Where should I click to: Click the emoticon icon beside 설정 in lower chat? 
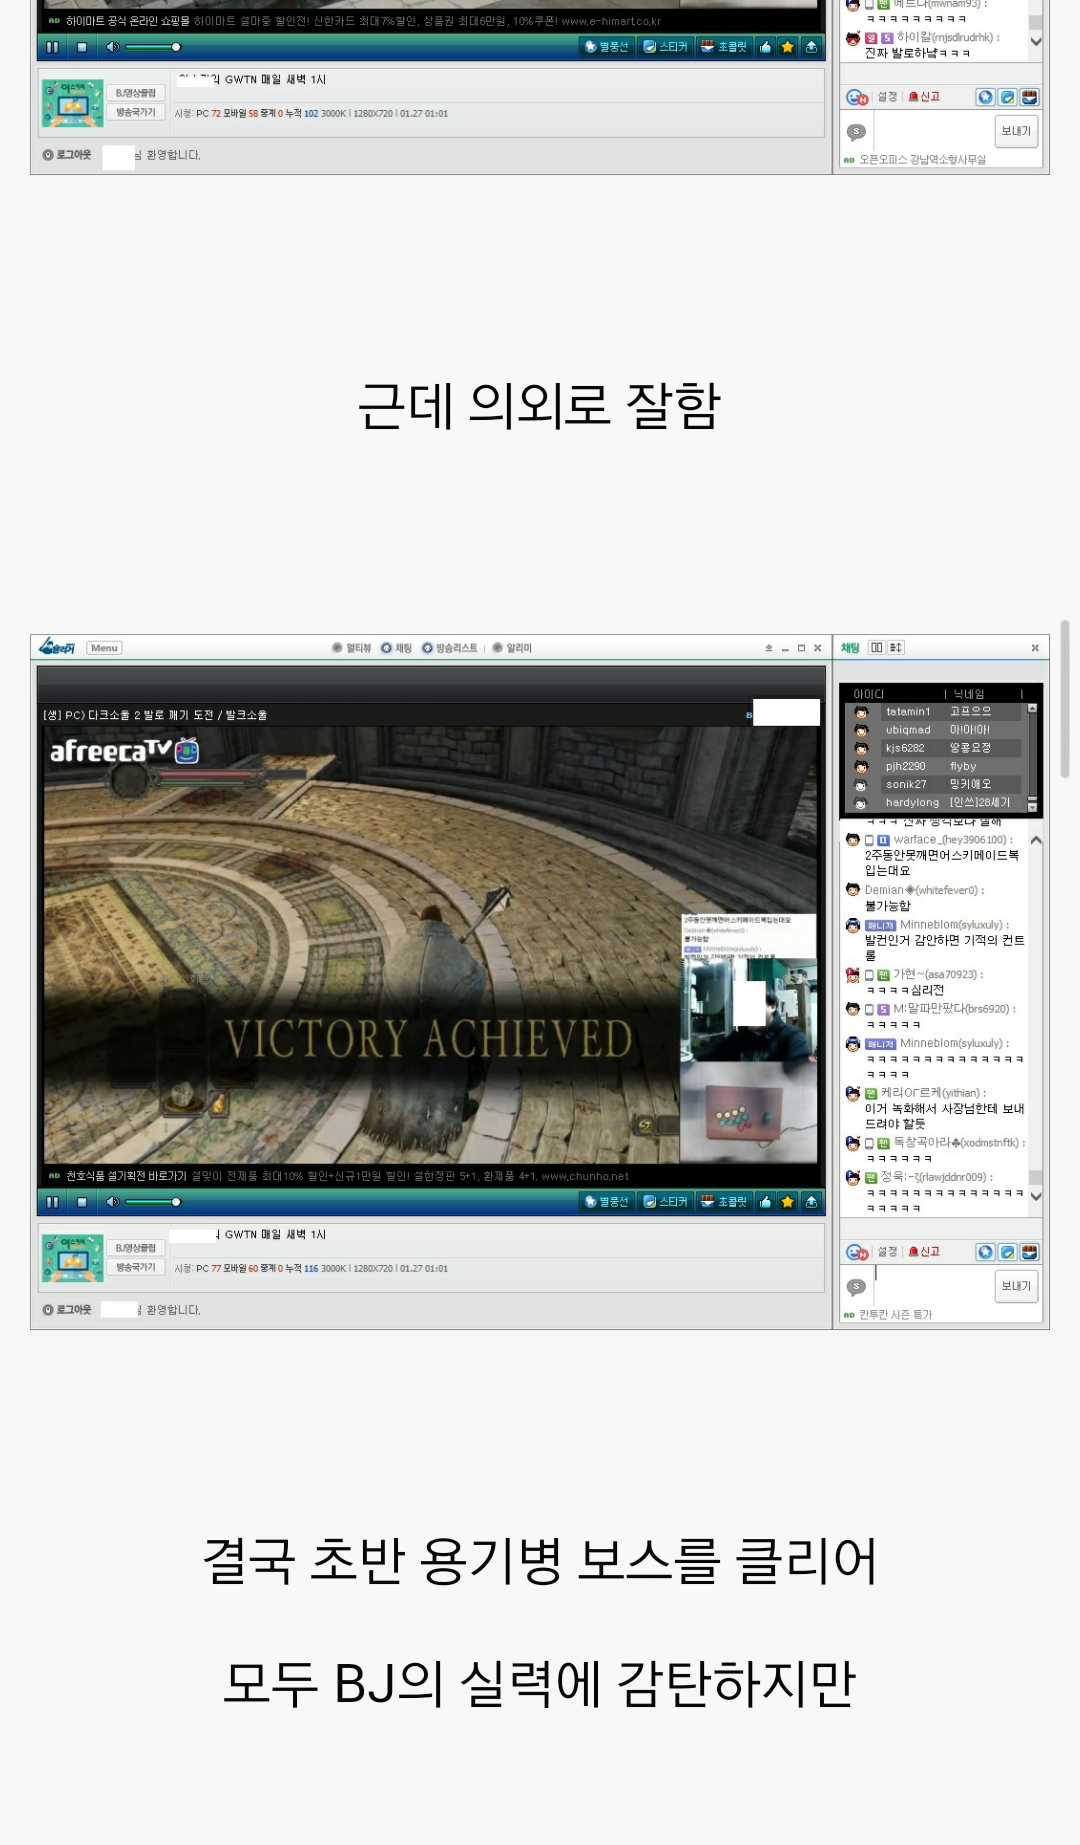(x=857, y=1252)
